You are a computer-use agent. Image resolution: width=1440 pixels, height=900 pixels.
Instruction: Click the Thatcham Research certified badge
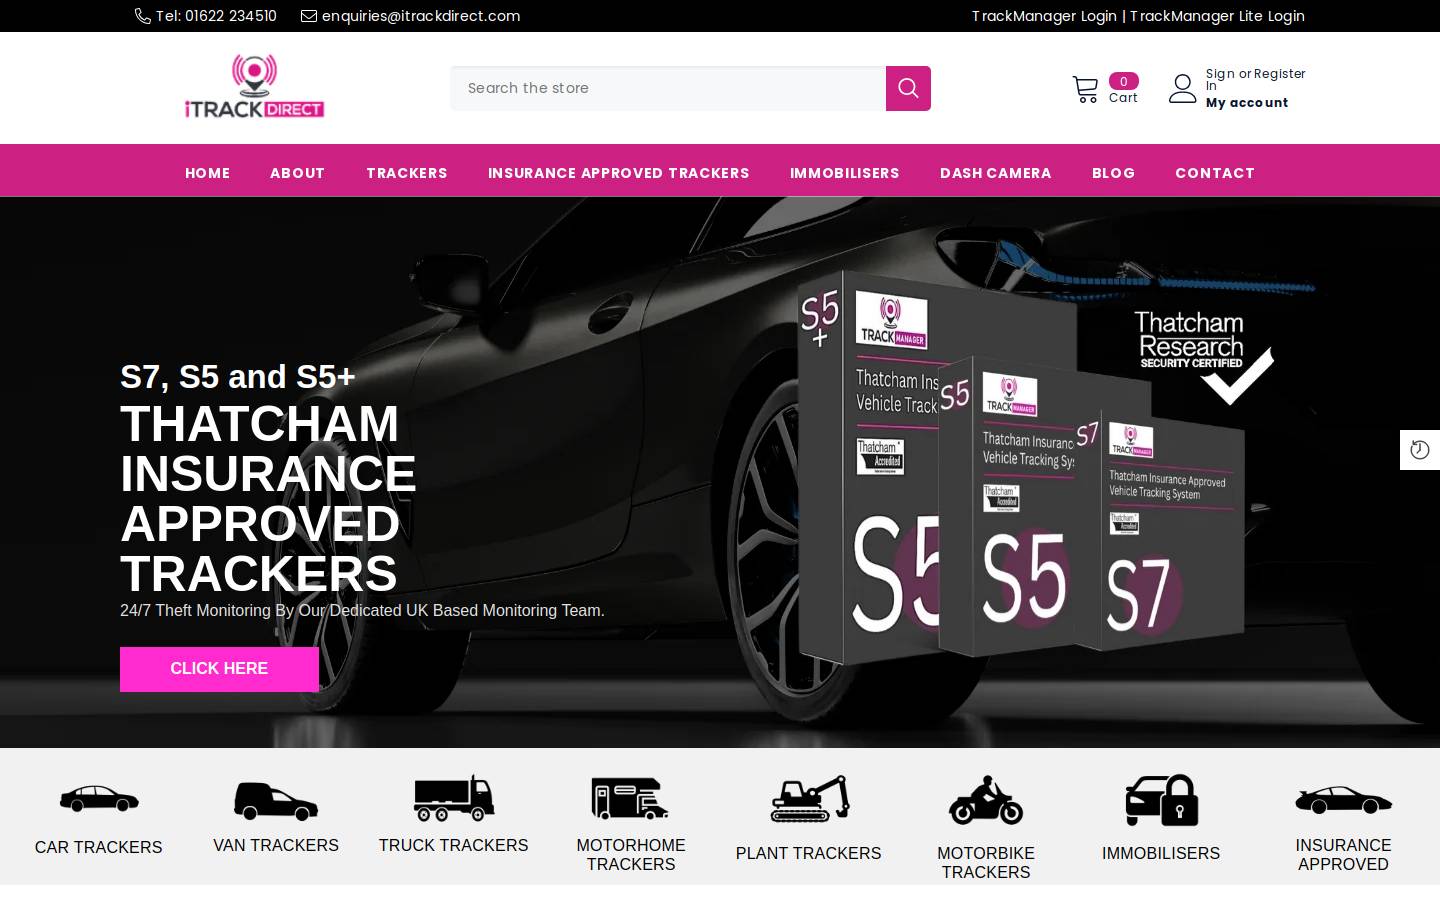tap(1204, 357)
